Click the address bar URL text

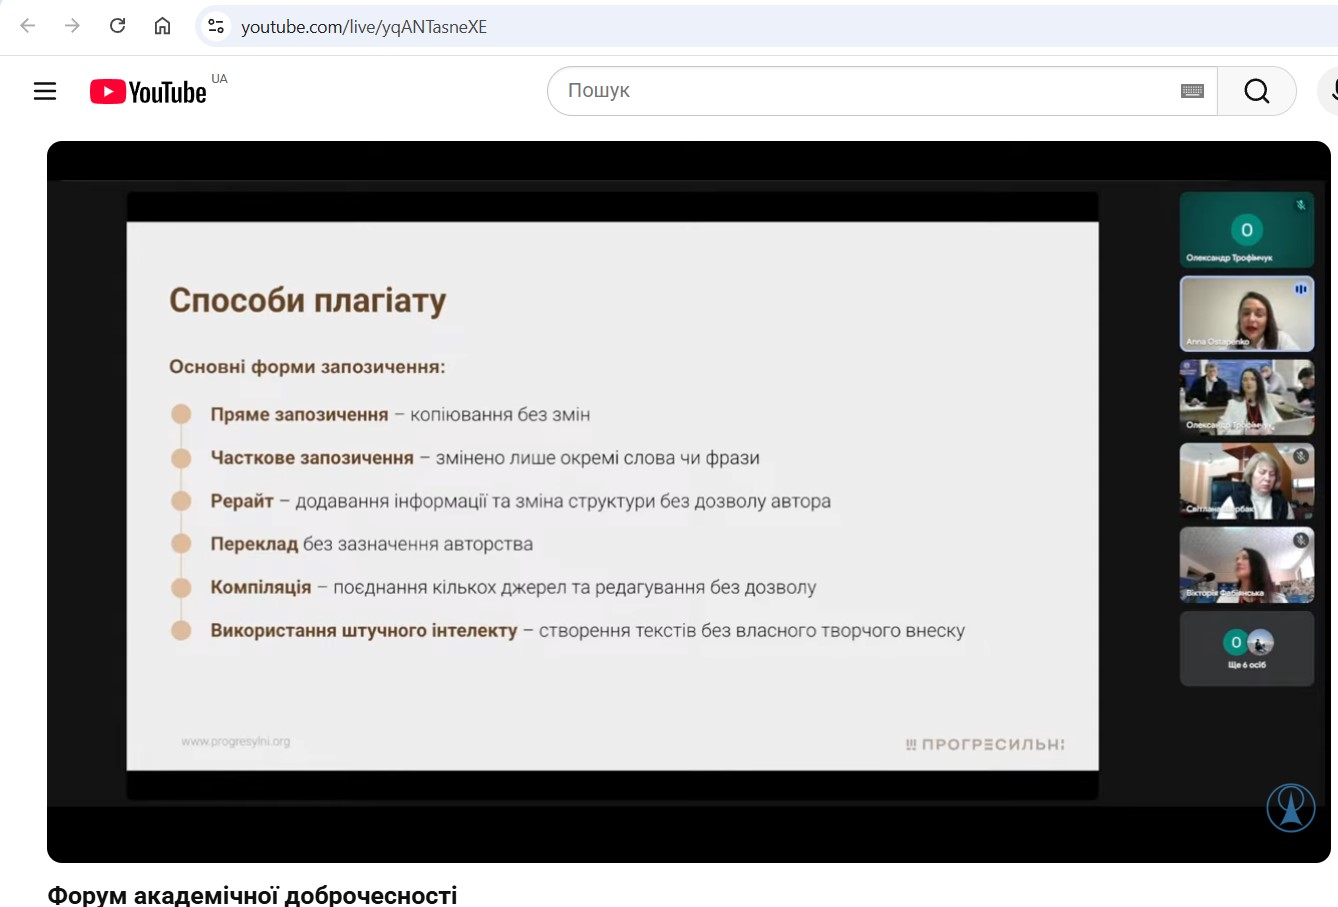(364, 27)
